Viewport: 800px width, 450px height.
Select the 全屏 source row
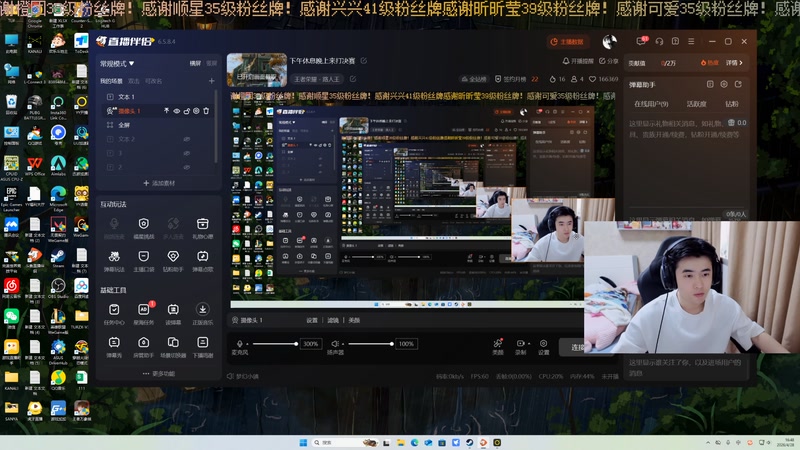158,124
